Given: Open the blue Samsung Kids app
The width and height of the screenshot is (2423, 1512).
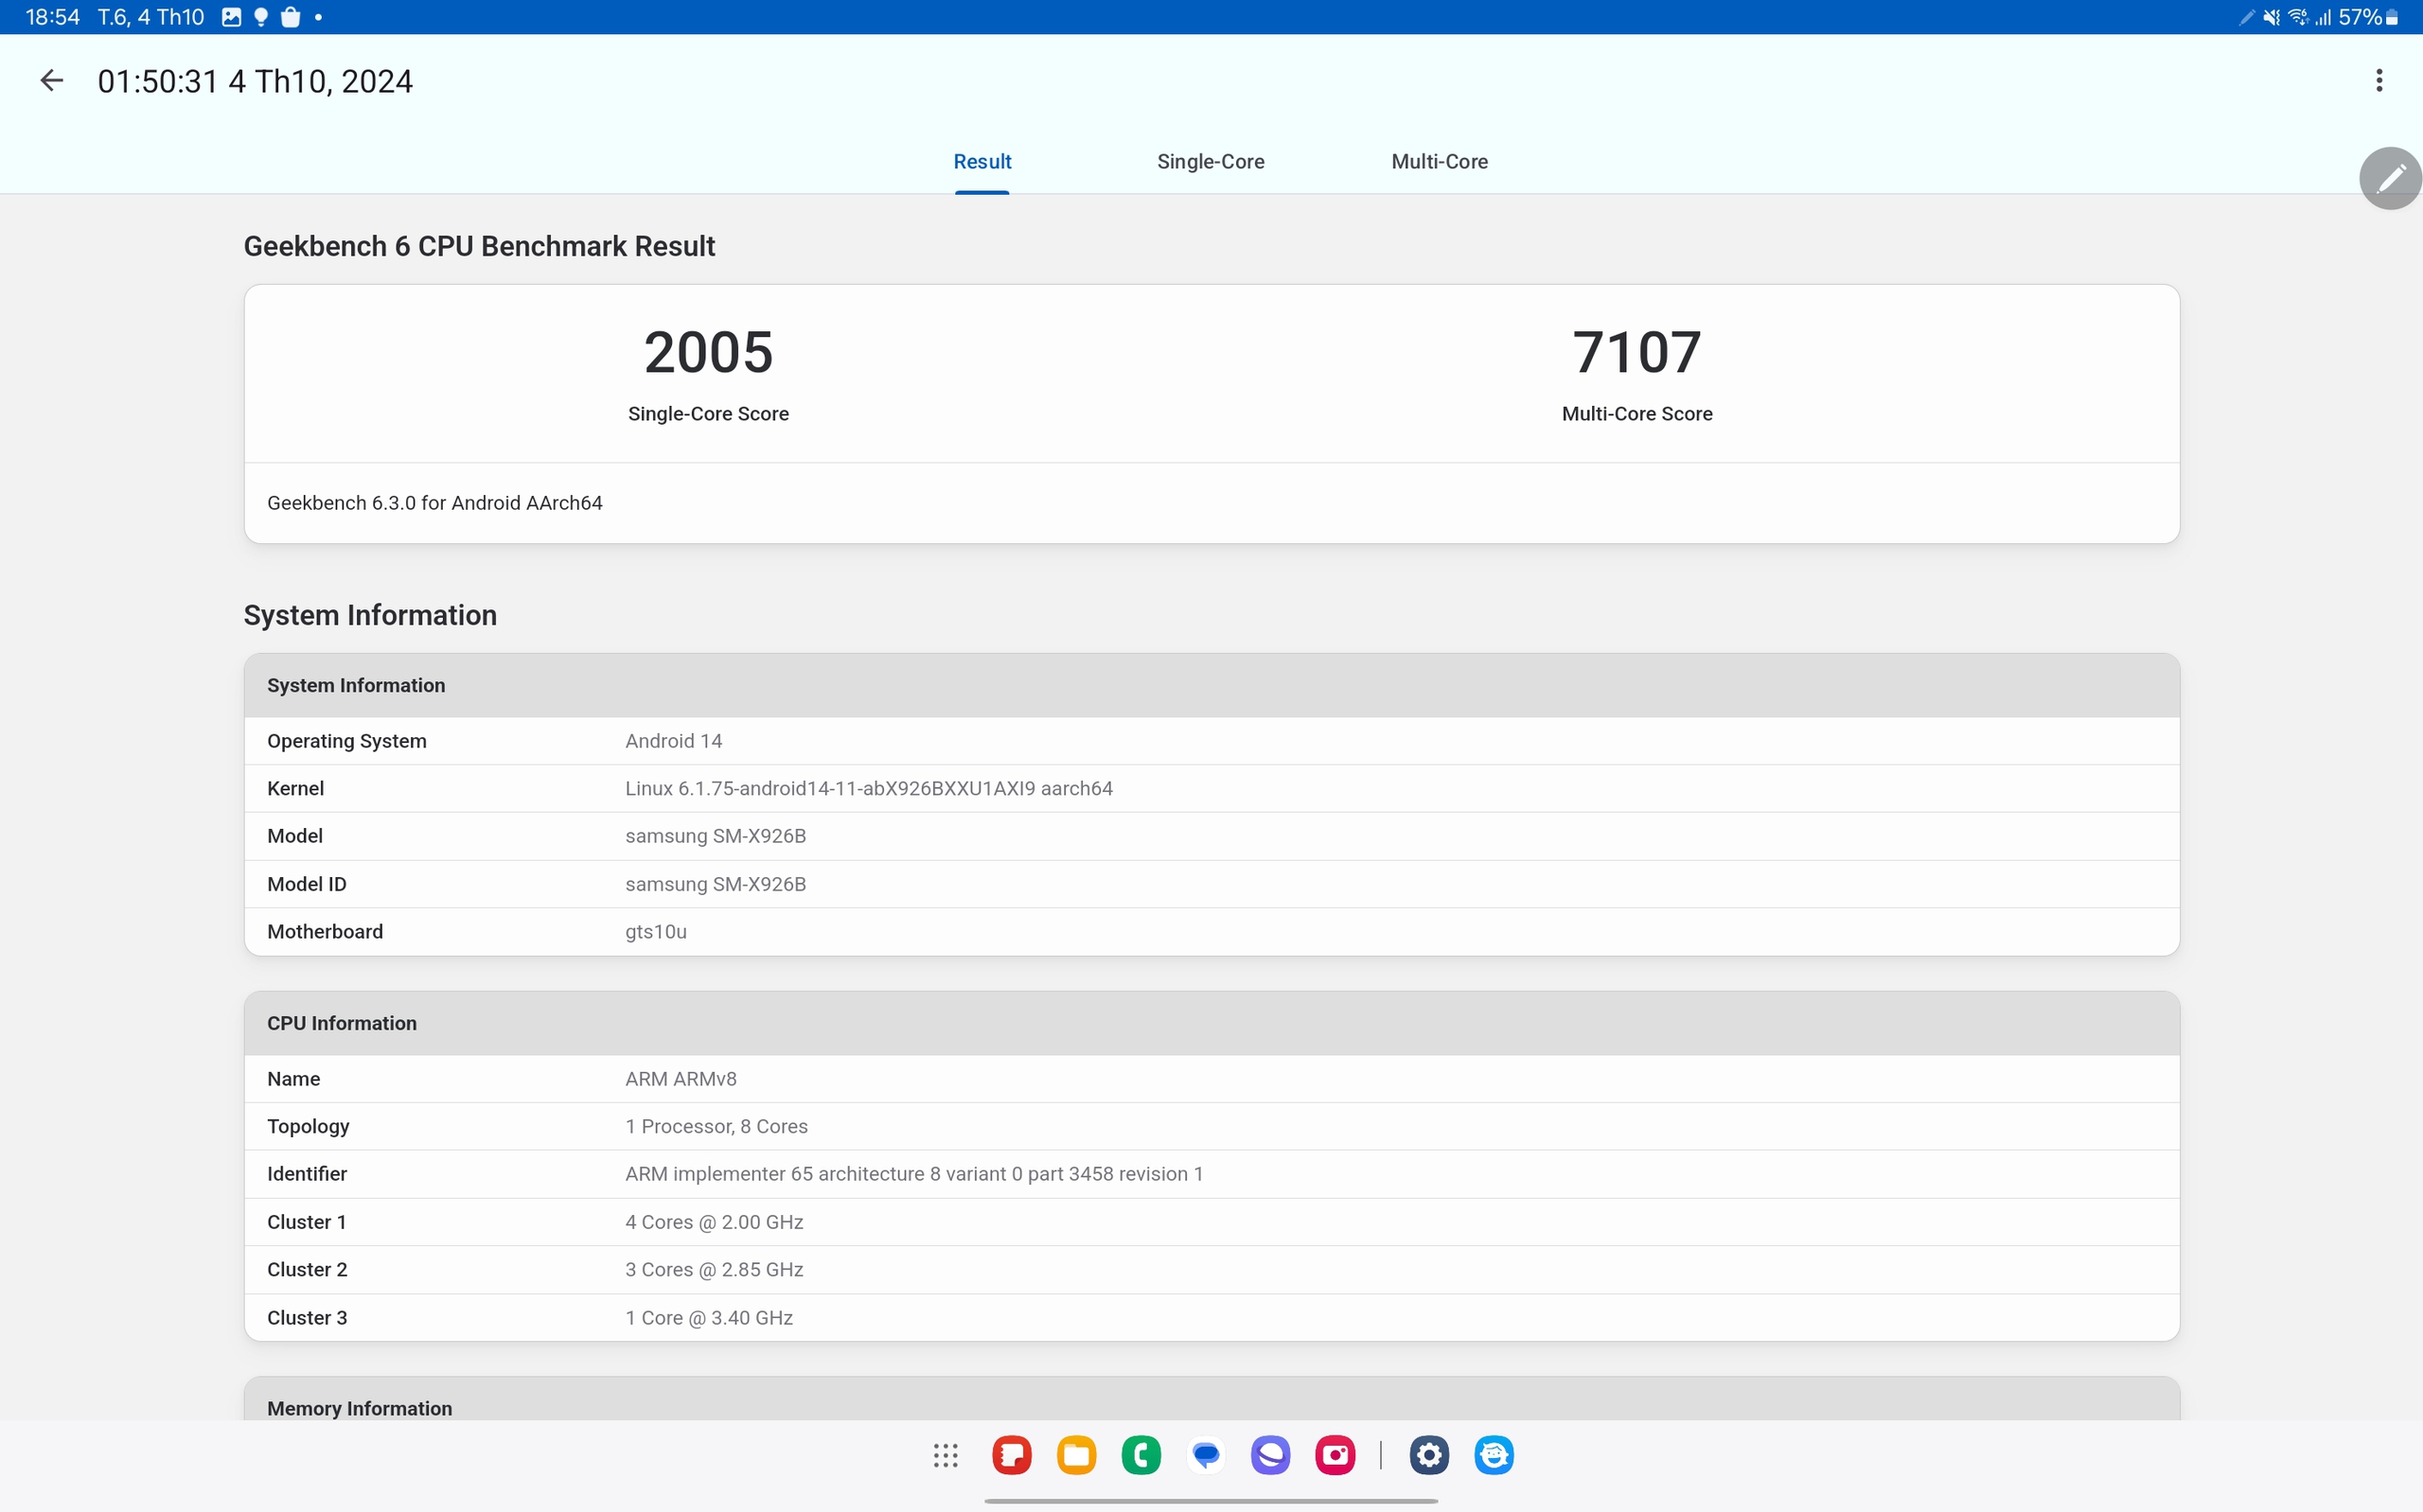Looking at the screenshot, I should coord(1494,1455).
